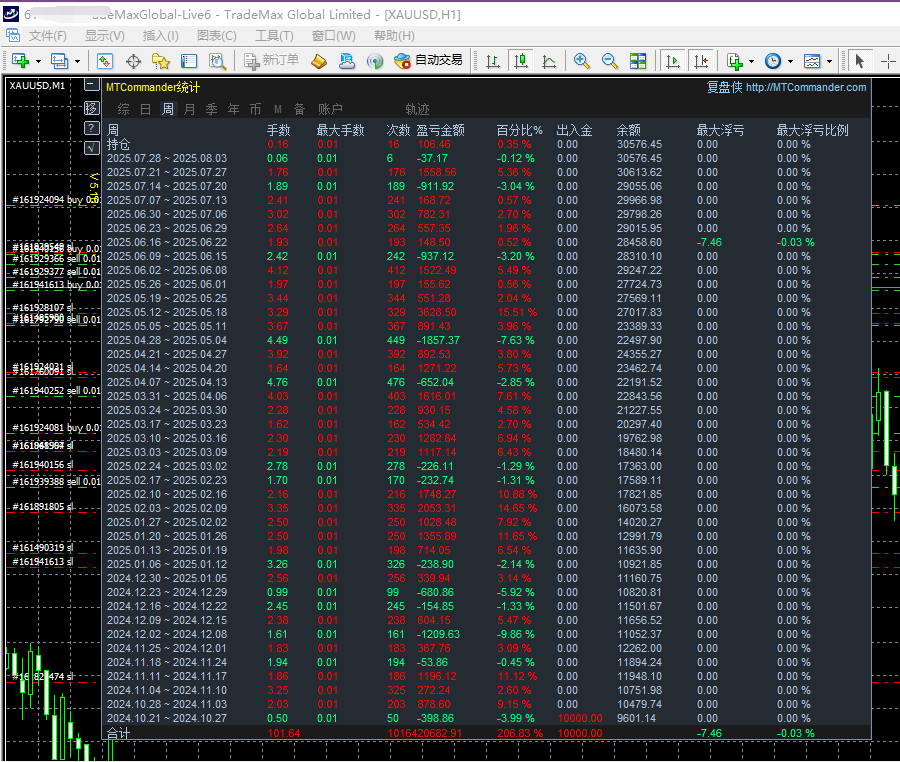
Task: Open the question mark help icon
Action: point(92,128)
